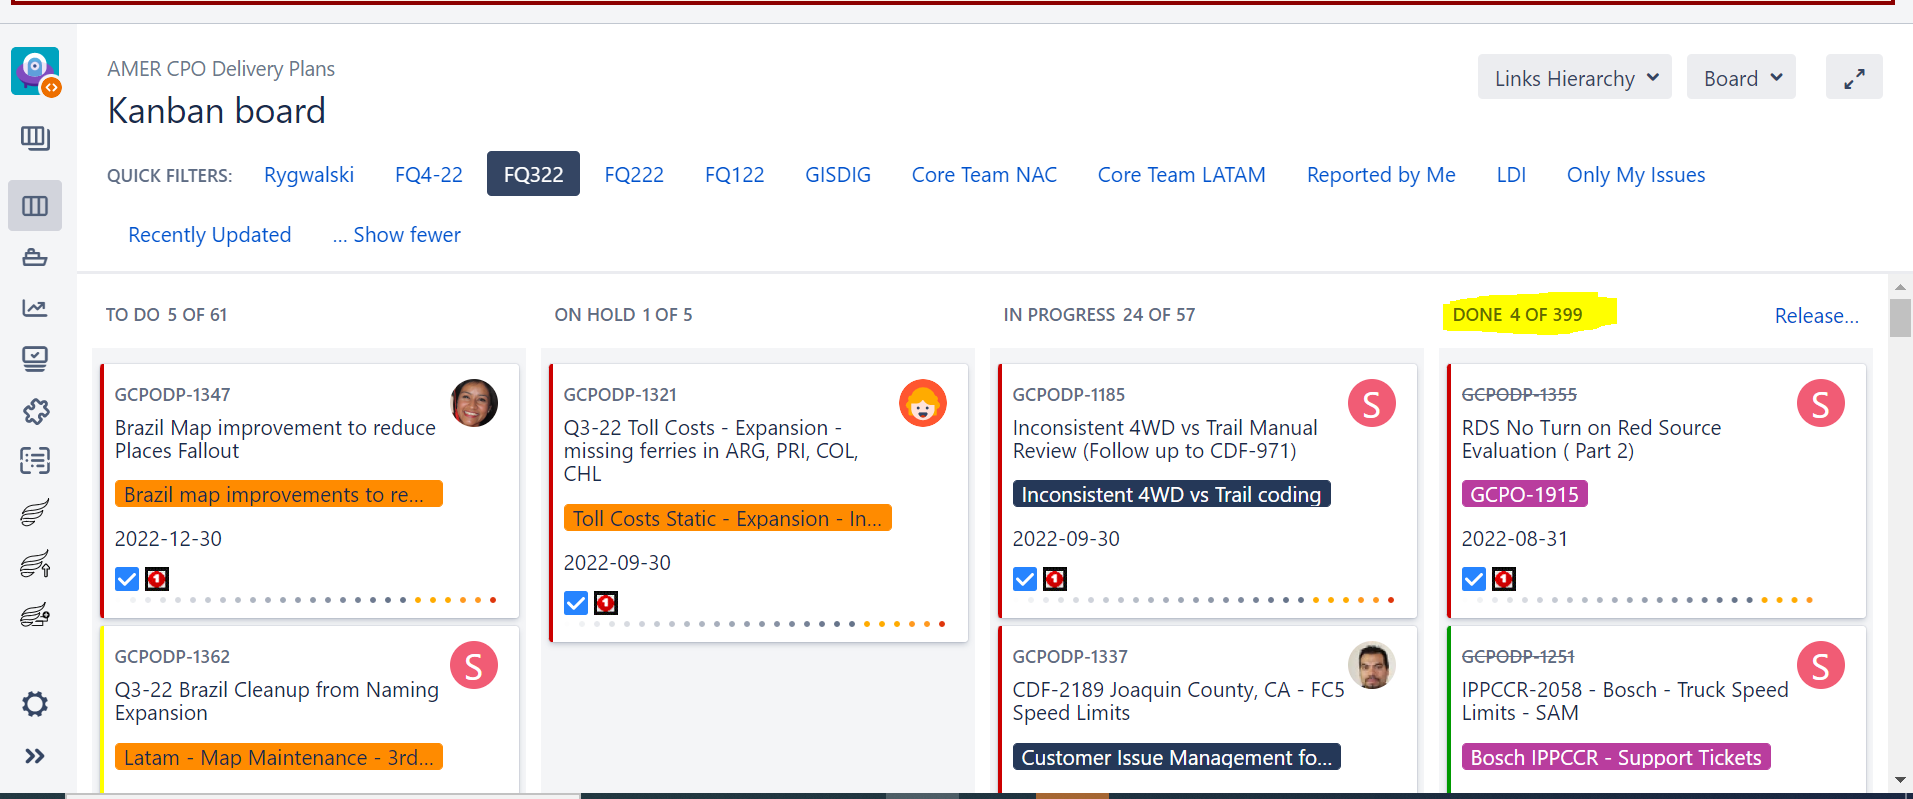1913x799 pixels.
Task: Apply the LDI quick filter
Action: 1511,175
